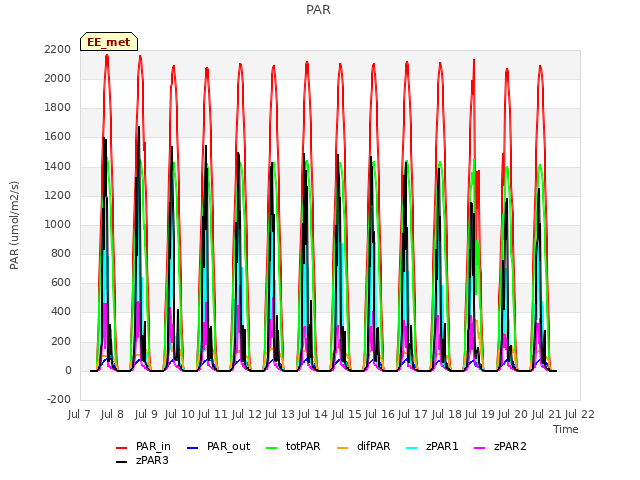This screenshot has width=640, height=480.
Task: Click the Jul 13 tick label
Action: [x=280, y=415]
